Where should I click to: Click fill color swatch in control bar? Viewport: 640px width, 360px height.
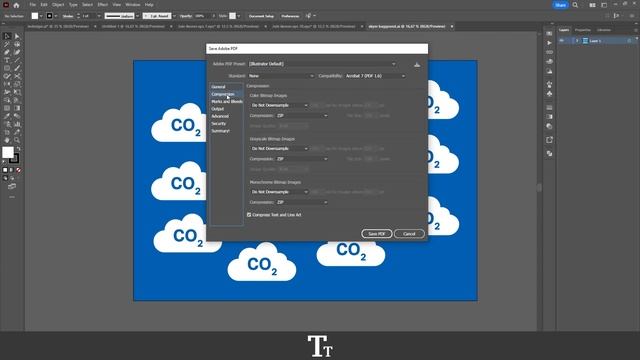point(35,16)
